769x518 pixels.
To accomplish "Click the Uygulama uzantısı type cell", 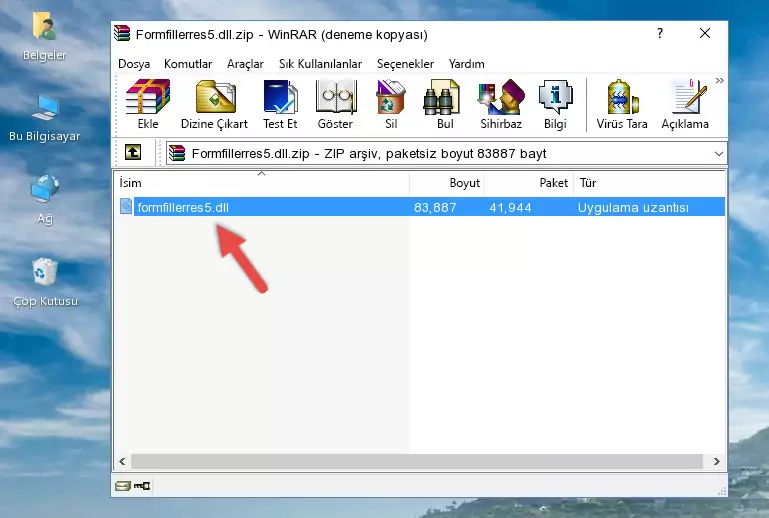I will click(633, 207).
